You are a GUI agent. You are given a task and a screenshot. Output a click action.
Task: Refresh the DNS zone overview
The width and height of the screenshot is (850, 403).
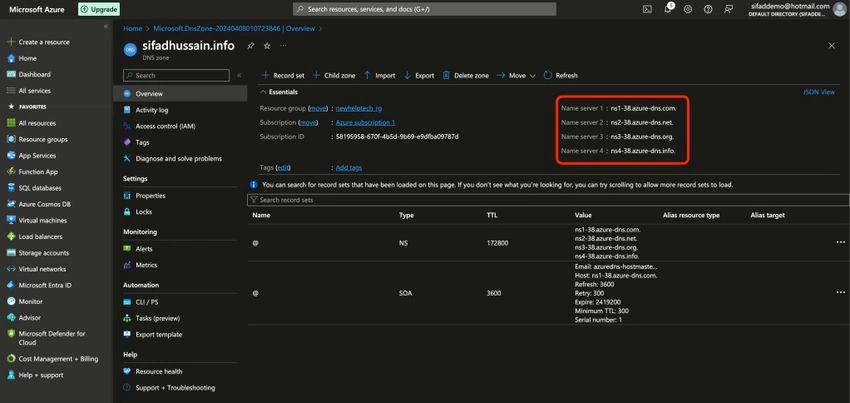tap(561, 75)
